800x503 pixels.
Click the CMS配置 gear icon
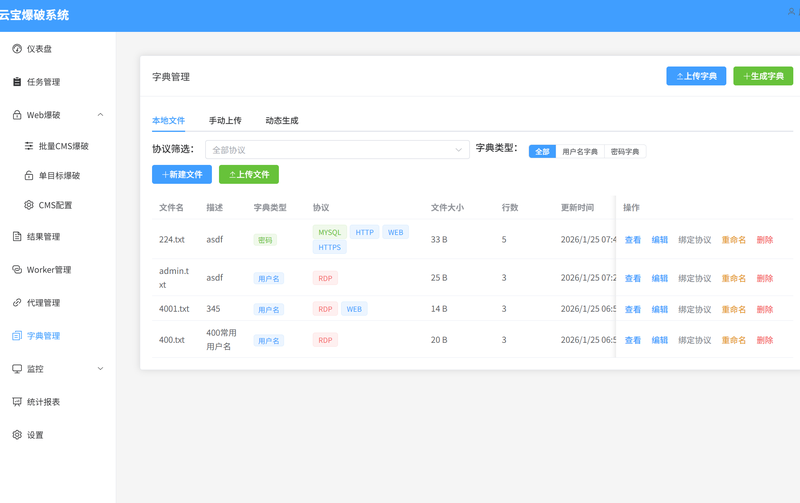29,205
